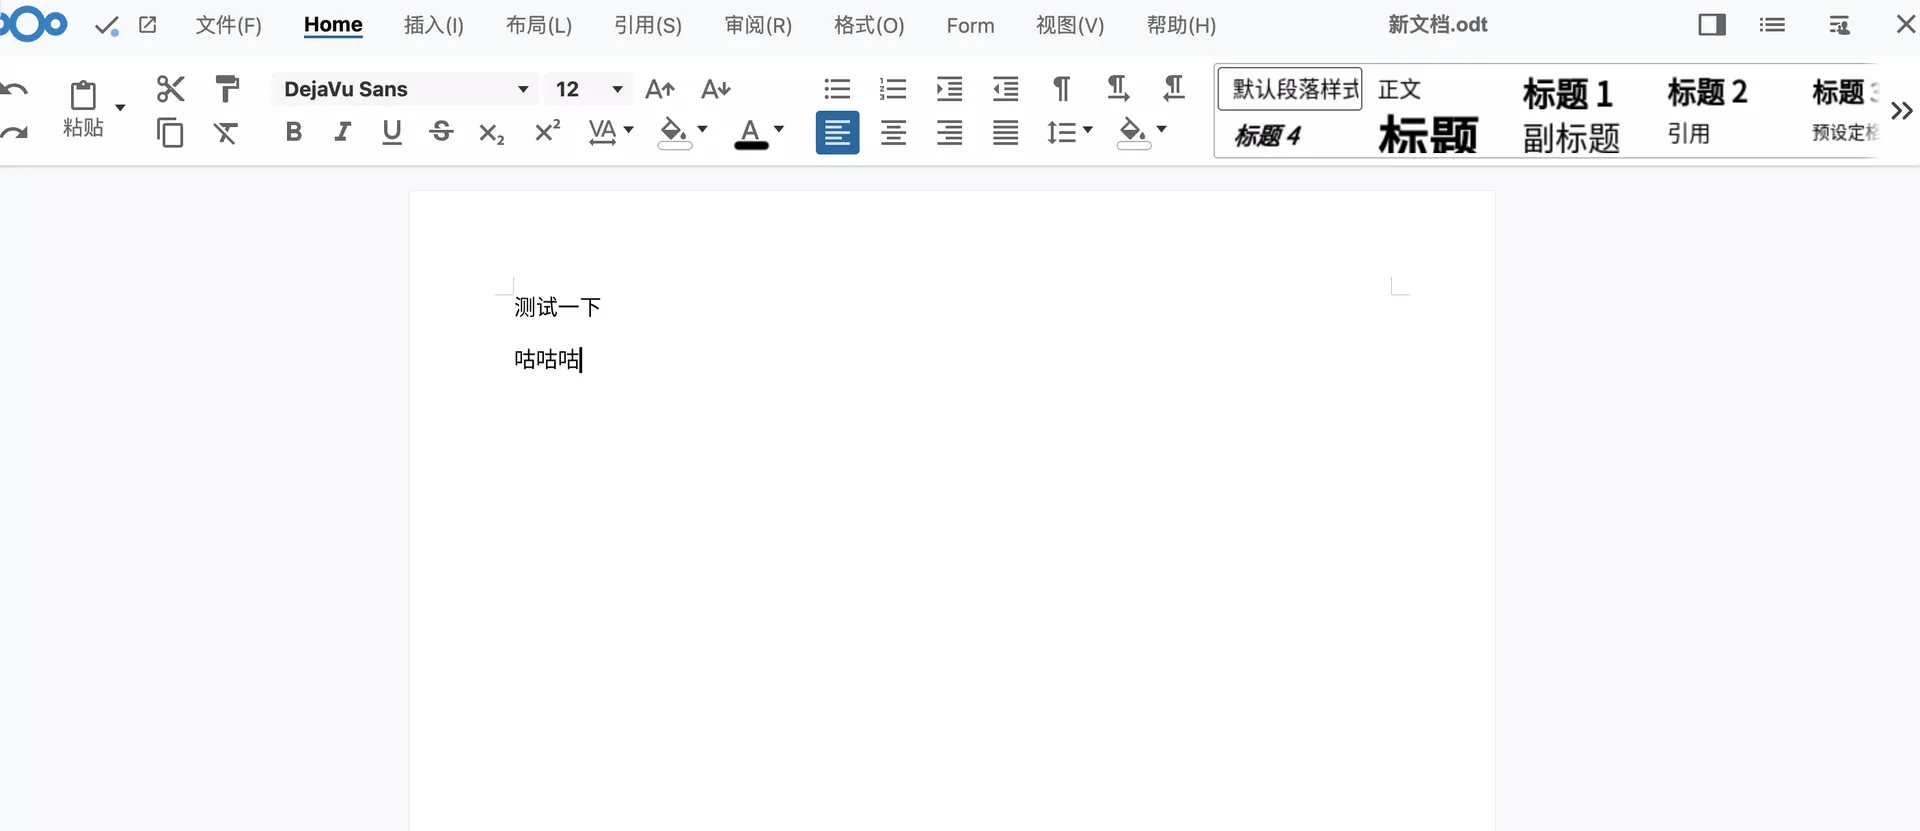Screen dimensions: 1920x831
Task: Click the document saved checkmark icon
Action: point(107,26)
